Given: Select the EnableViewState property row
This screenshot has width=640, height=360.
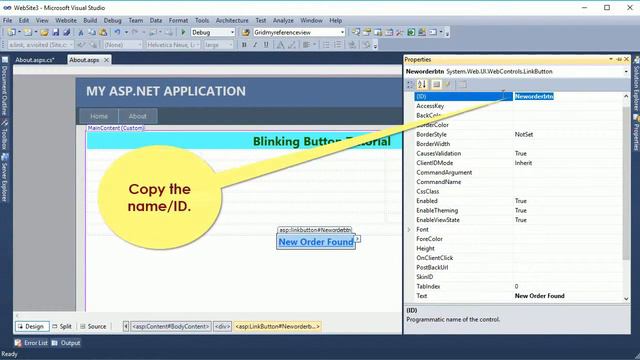Looking at the screenshot, I should point(518,220).
